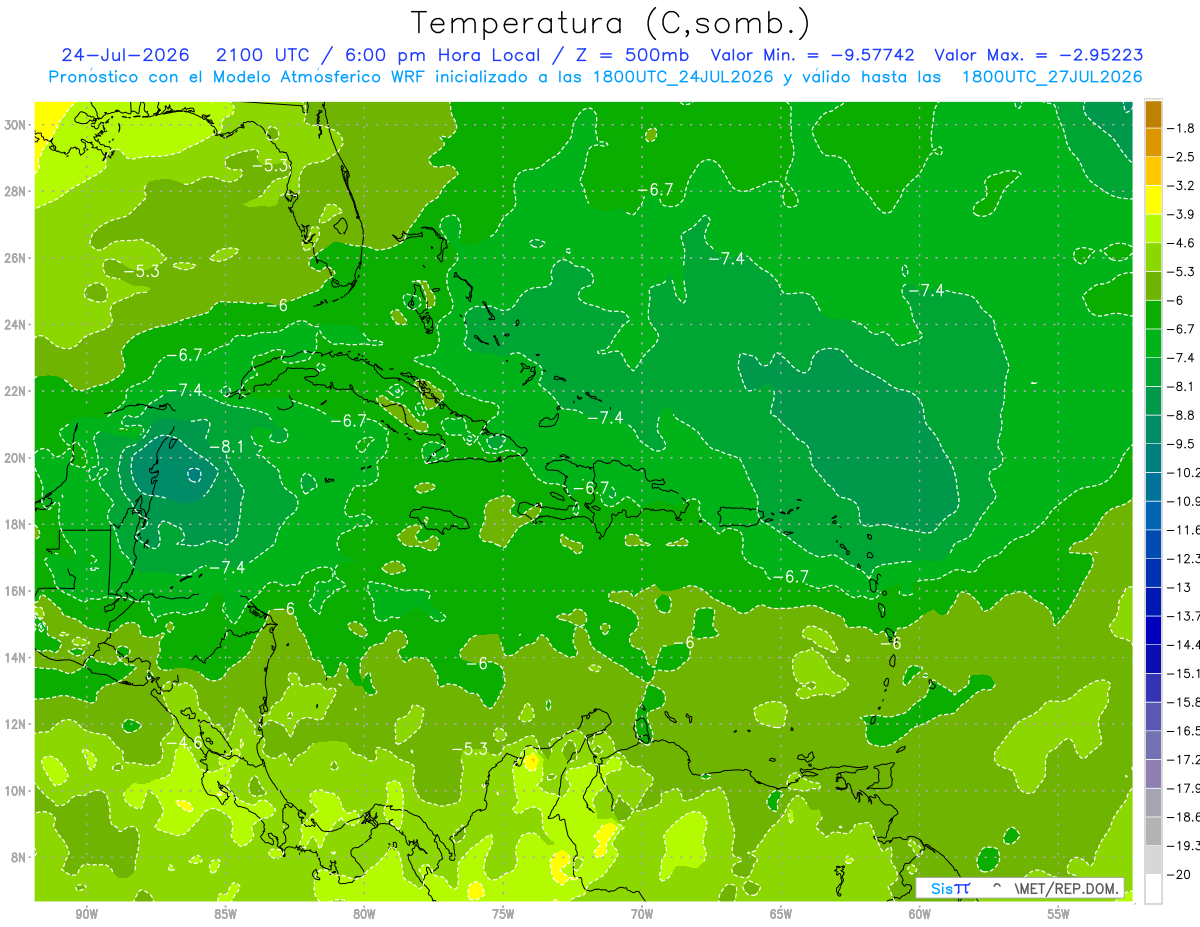Click the '22N' latitude axis label

pyautogui.click(x=17, y=391)
